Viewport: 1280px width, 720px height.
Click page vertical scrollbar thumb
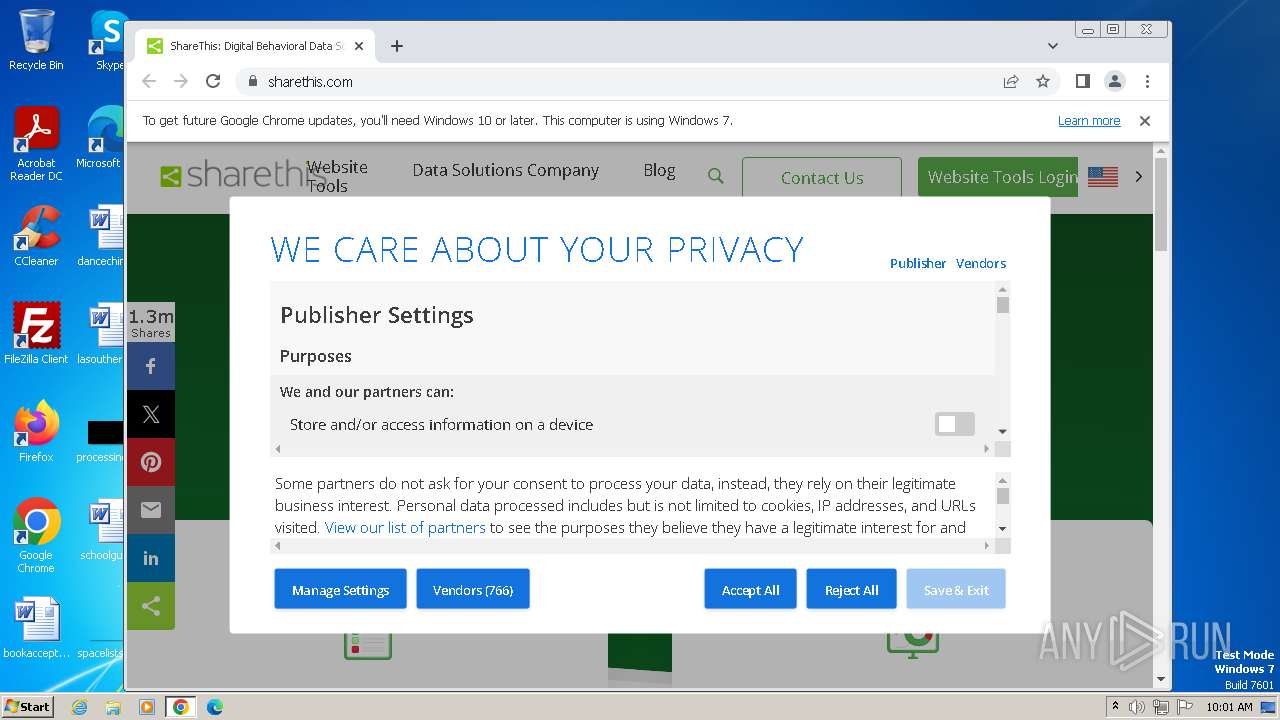click(1160, 205)
